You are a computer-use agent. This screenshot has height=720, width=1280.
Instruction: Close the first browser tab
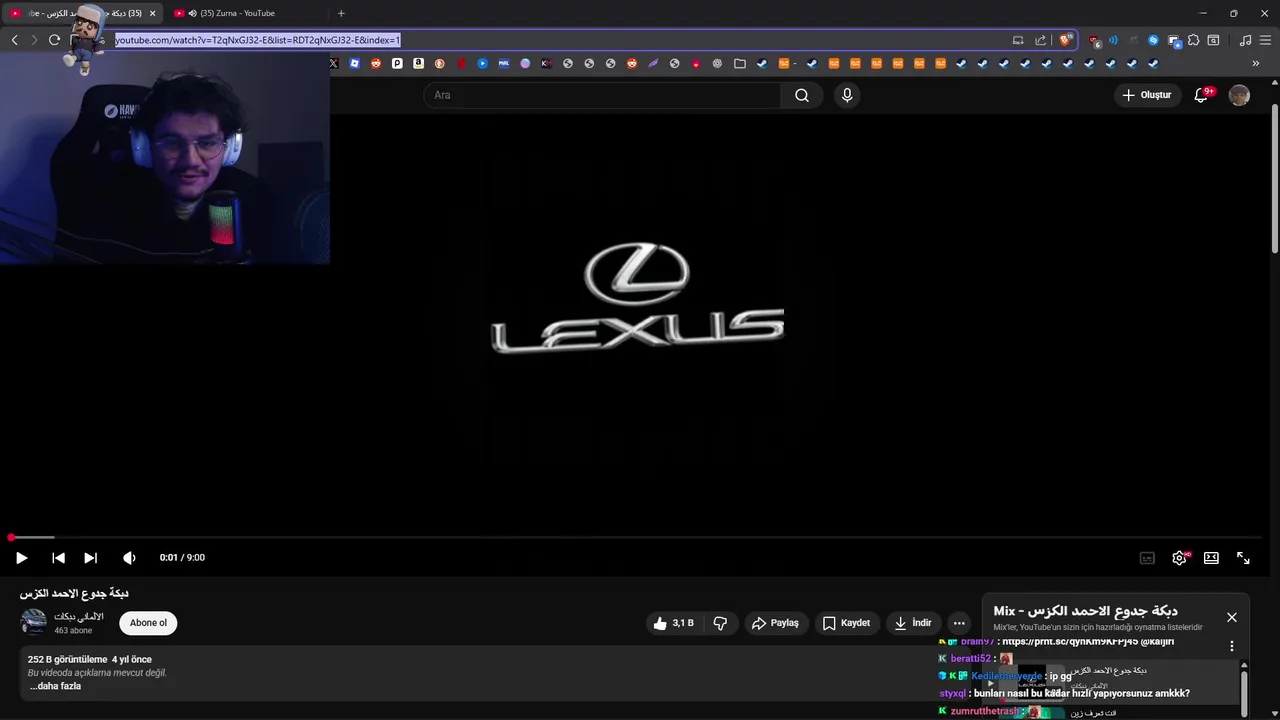click(152, 13)
